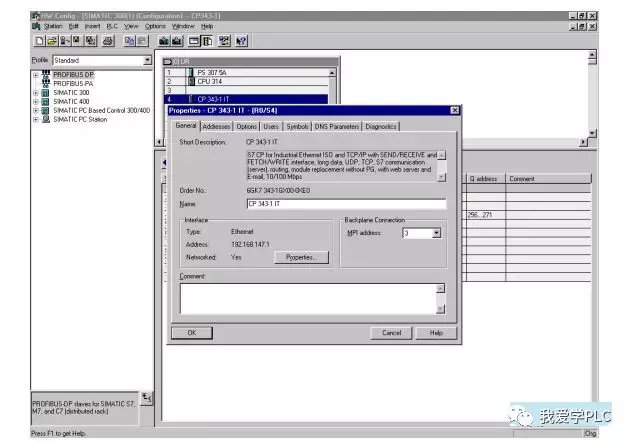Open the MPI address dropdown
Image resolution: width=632 pixels, height=445 pixels.
(436, 233)
